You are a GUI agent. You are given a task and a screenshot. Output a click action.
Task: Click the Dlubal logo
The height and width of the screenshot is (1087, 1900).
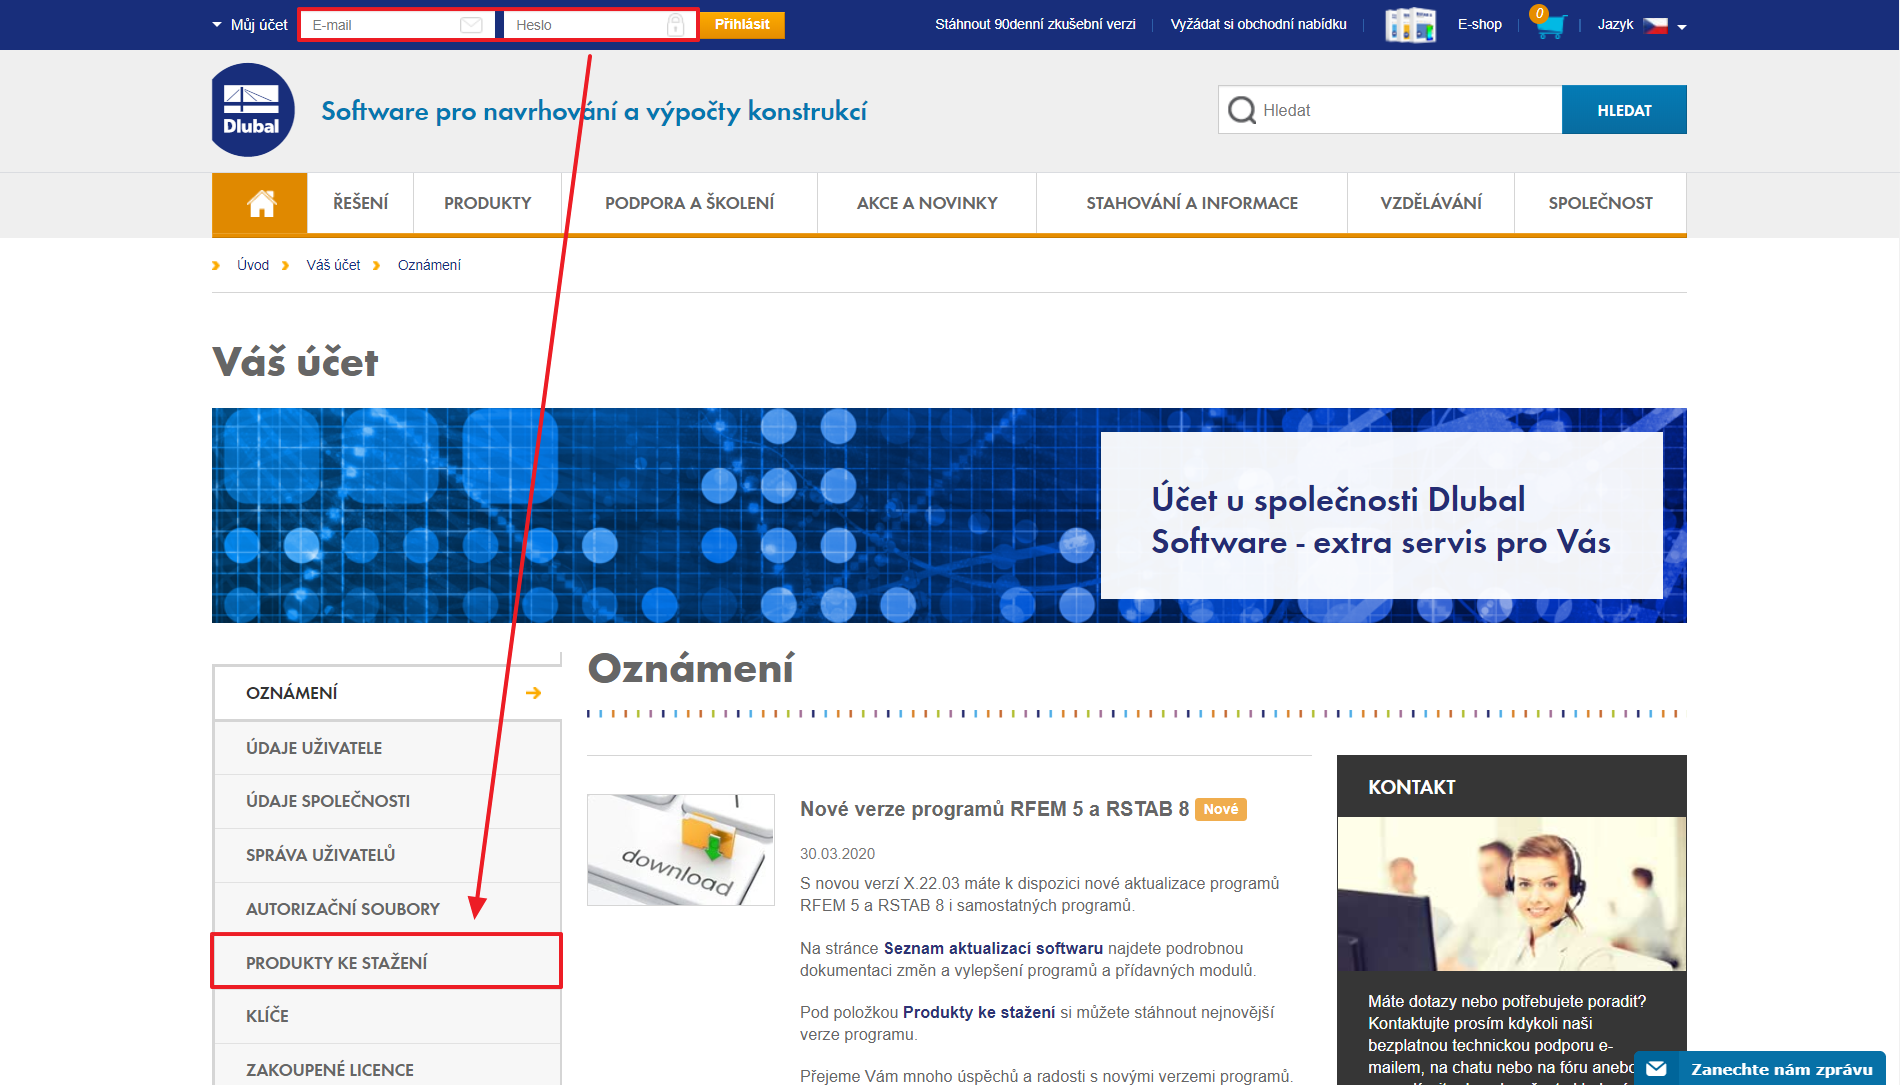pos(253,110)
